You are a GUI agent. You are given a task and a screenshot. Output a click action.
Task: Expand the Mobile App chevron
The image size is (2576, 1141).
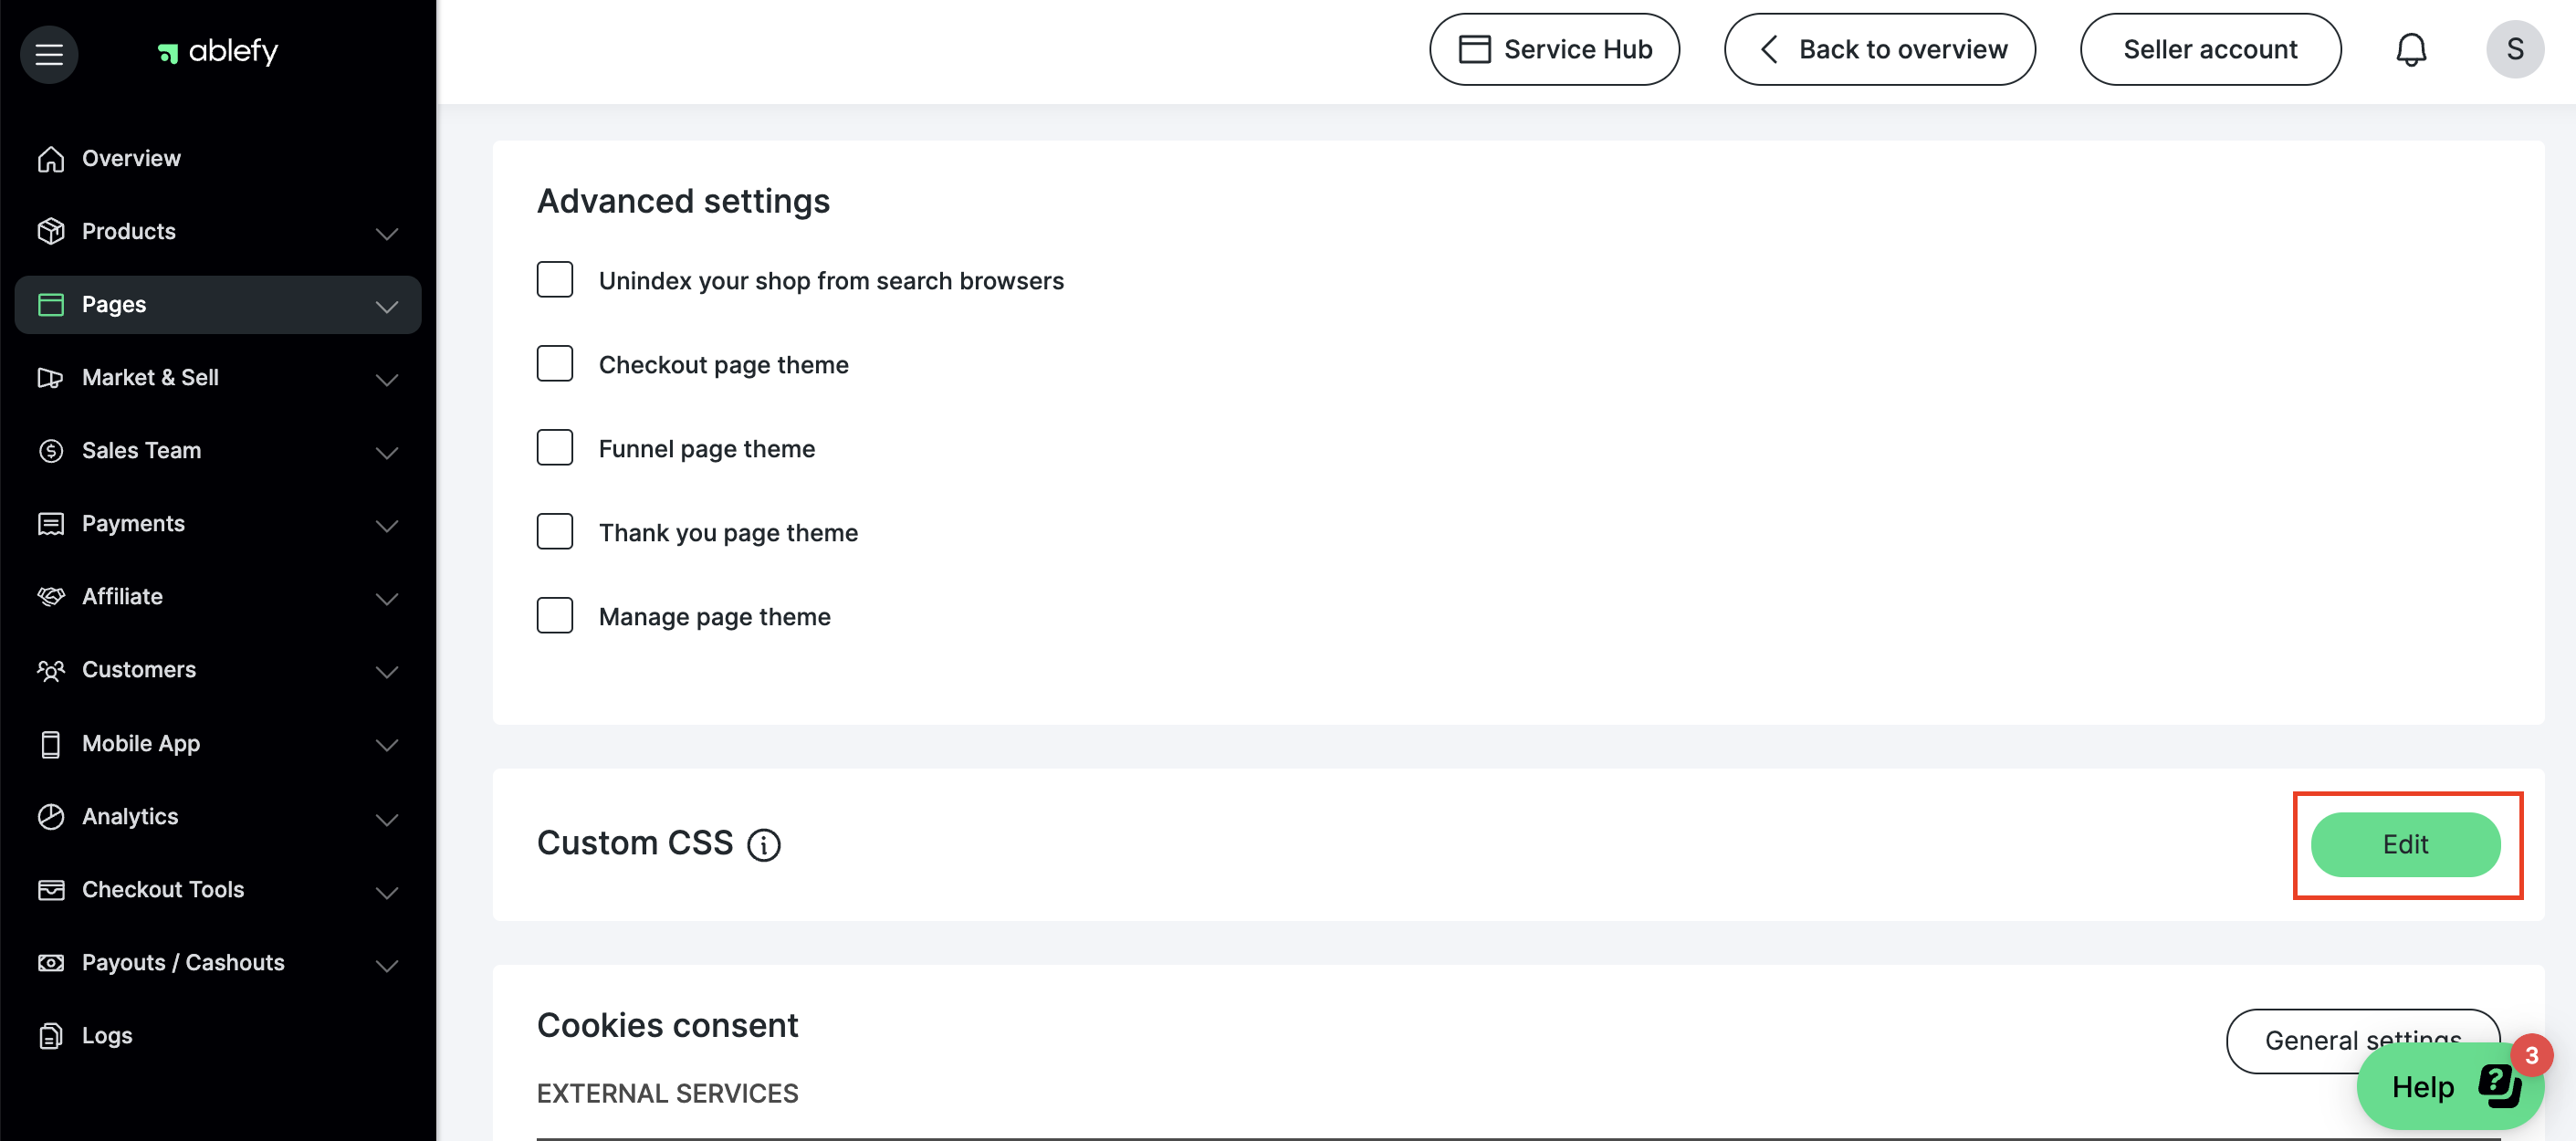point(387,745)
